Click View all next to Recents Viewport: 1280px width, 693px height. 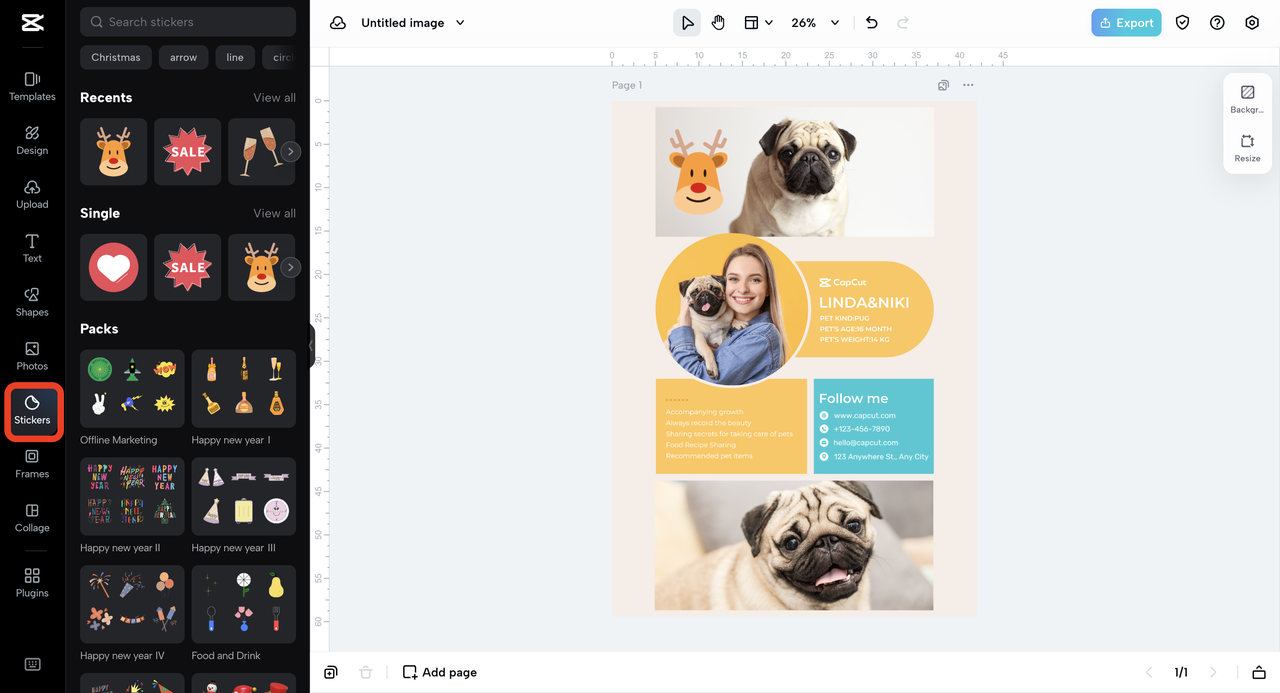point(274,98)
